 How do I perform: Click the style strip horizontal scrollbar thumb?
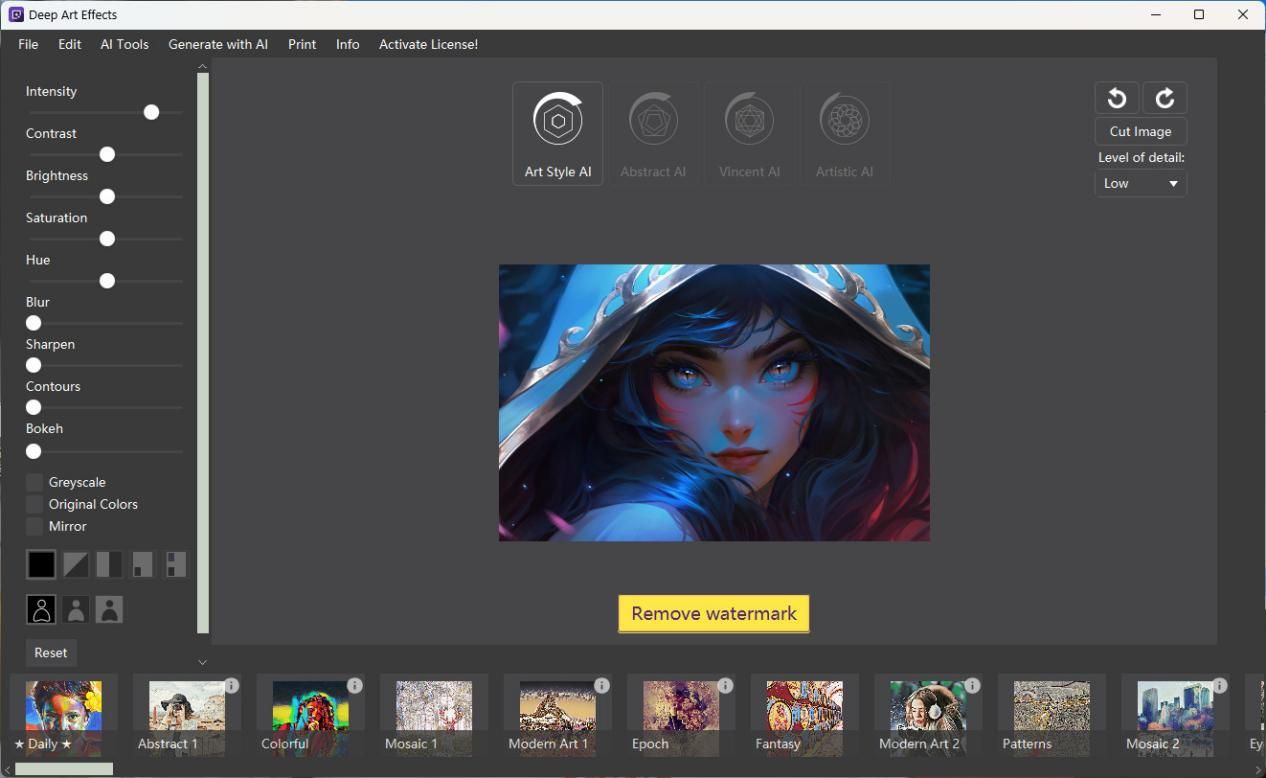tap(64, 769)
